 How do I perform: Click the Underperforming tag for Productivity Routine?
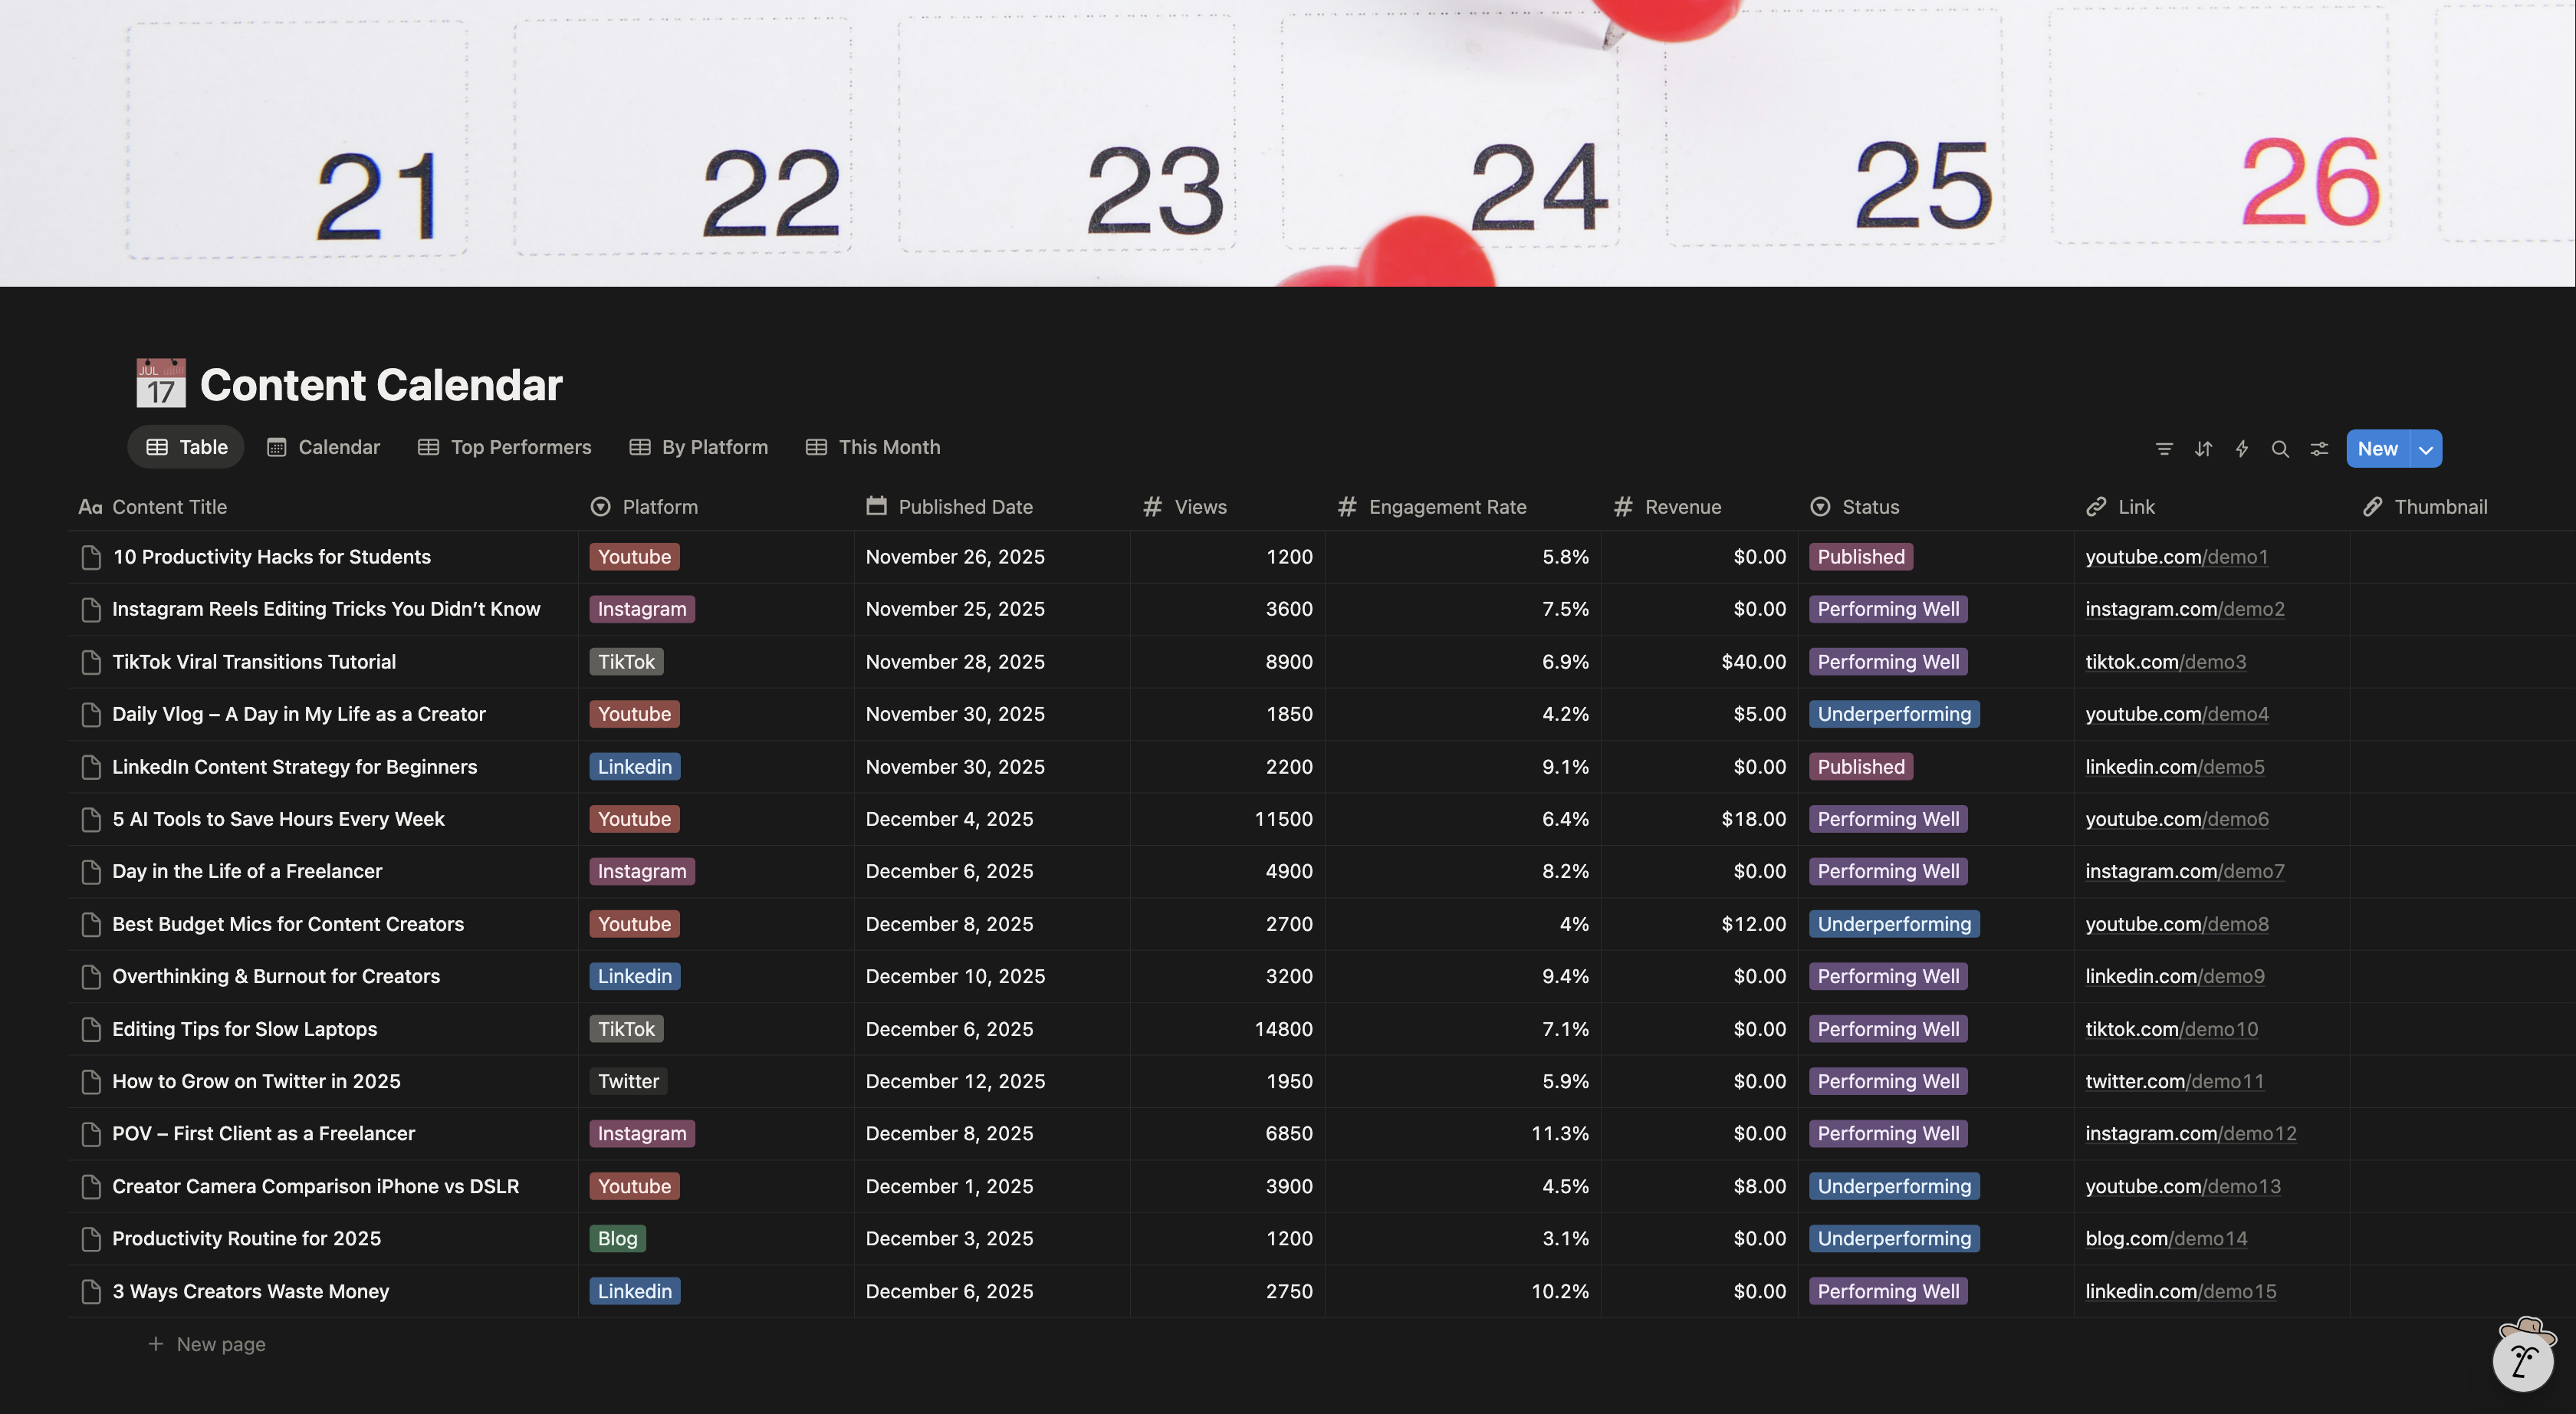coord(1894,1238)
